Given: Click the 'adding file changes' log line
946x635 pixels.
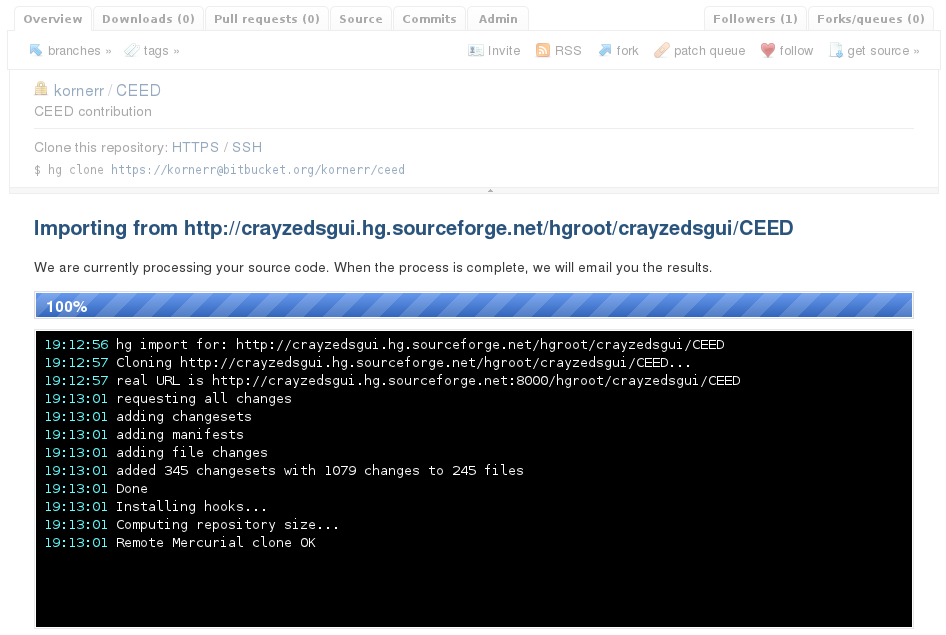Looking at the screenshot, I should click(x=156, y=452).
